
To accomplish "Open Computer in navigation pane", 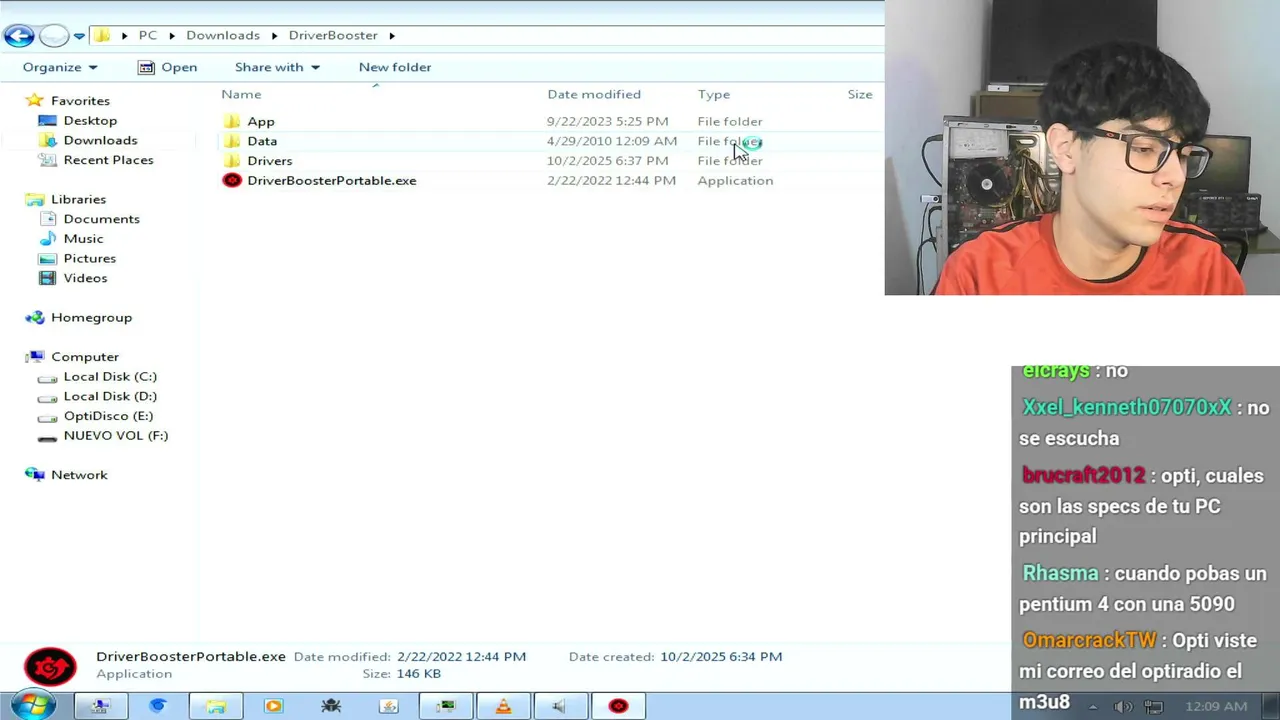I will coord(85,357).
